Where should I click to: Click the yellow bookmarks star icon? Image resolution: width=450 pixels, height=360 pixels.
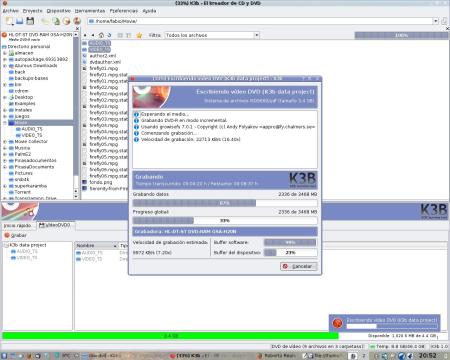click(139, 35)
